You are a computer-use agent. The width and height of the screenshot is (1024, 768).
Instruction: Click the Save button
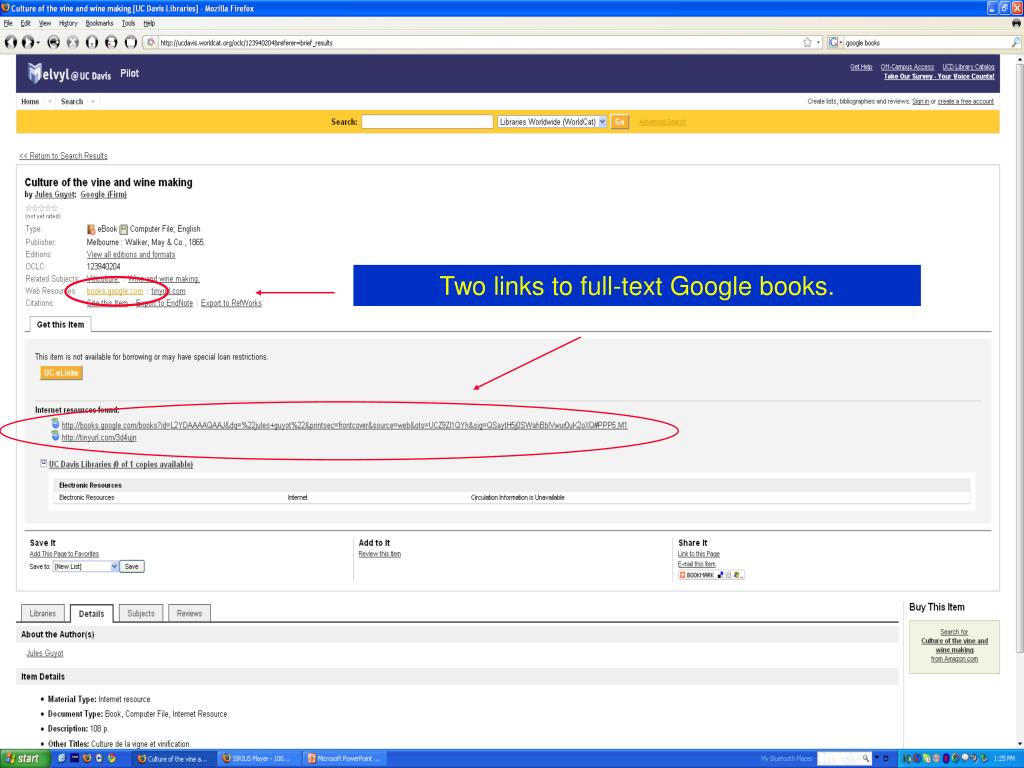coord(131,566)
